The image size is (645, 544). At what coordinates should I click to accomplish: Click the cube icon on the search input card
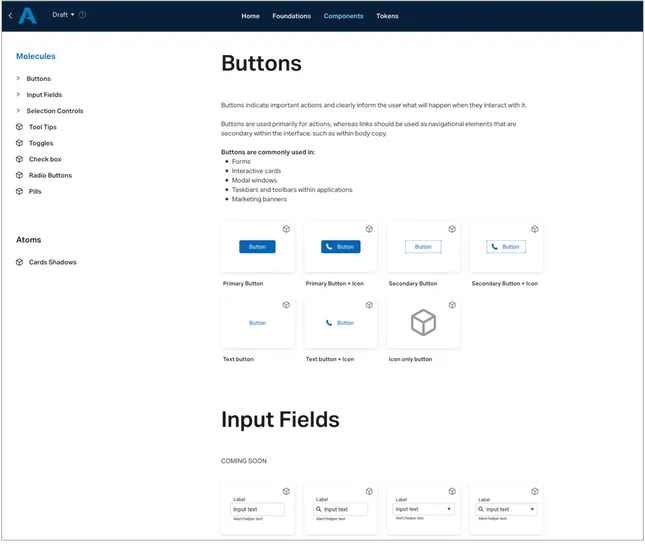[369, 491]
